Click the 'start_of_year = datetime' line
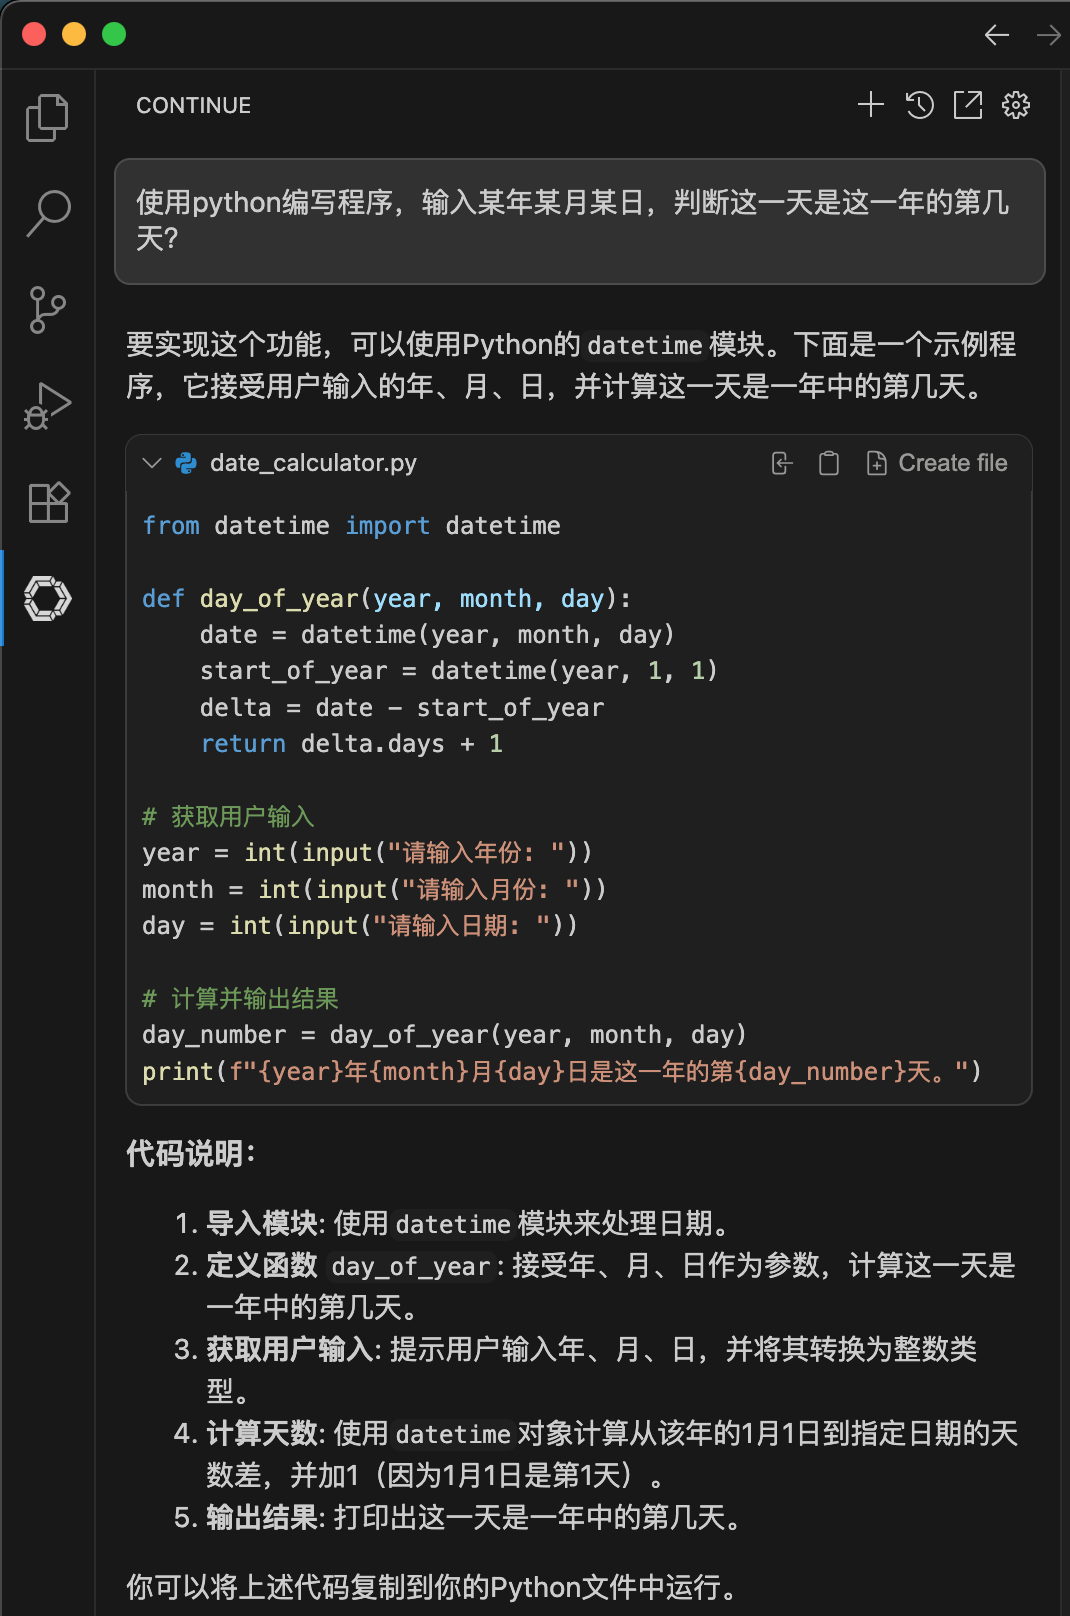Viewport: 1070px width, 1616px height. pyautogui.click(x=459, y=671)
